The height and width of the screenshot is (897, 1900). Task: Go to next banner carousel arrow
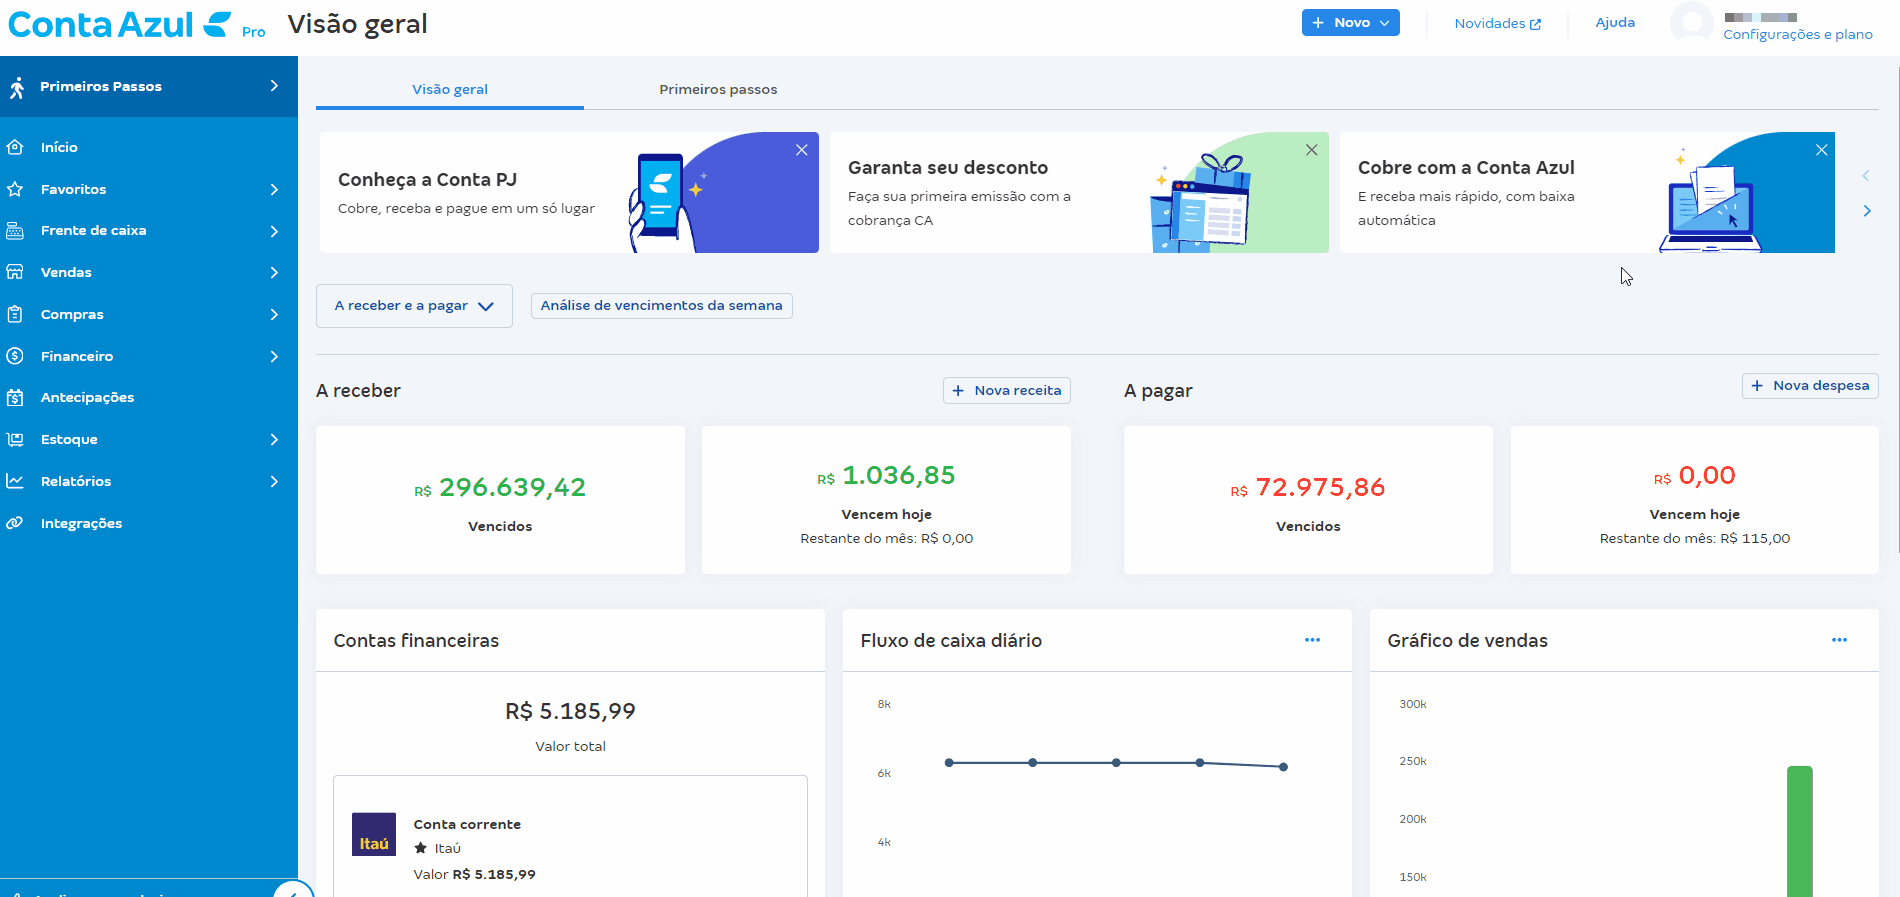1867,211
